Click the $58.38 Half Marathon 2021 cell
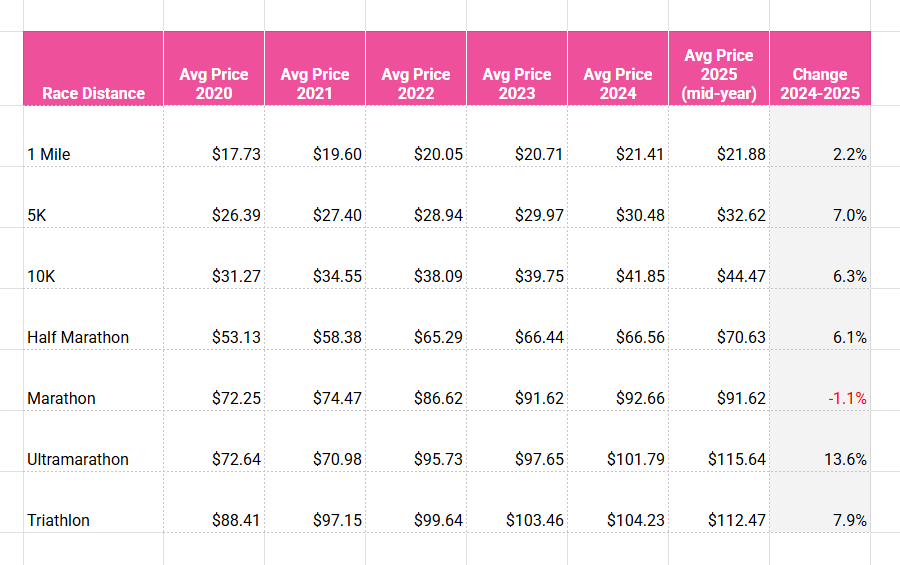The height and width of the screenshot is (565, 900). pyautogui.click(x=315, y=319)
